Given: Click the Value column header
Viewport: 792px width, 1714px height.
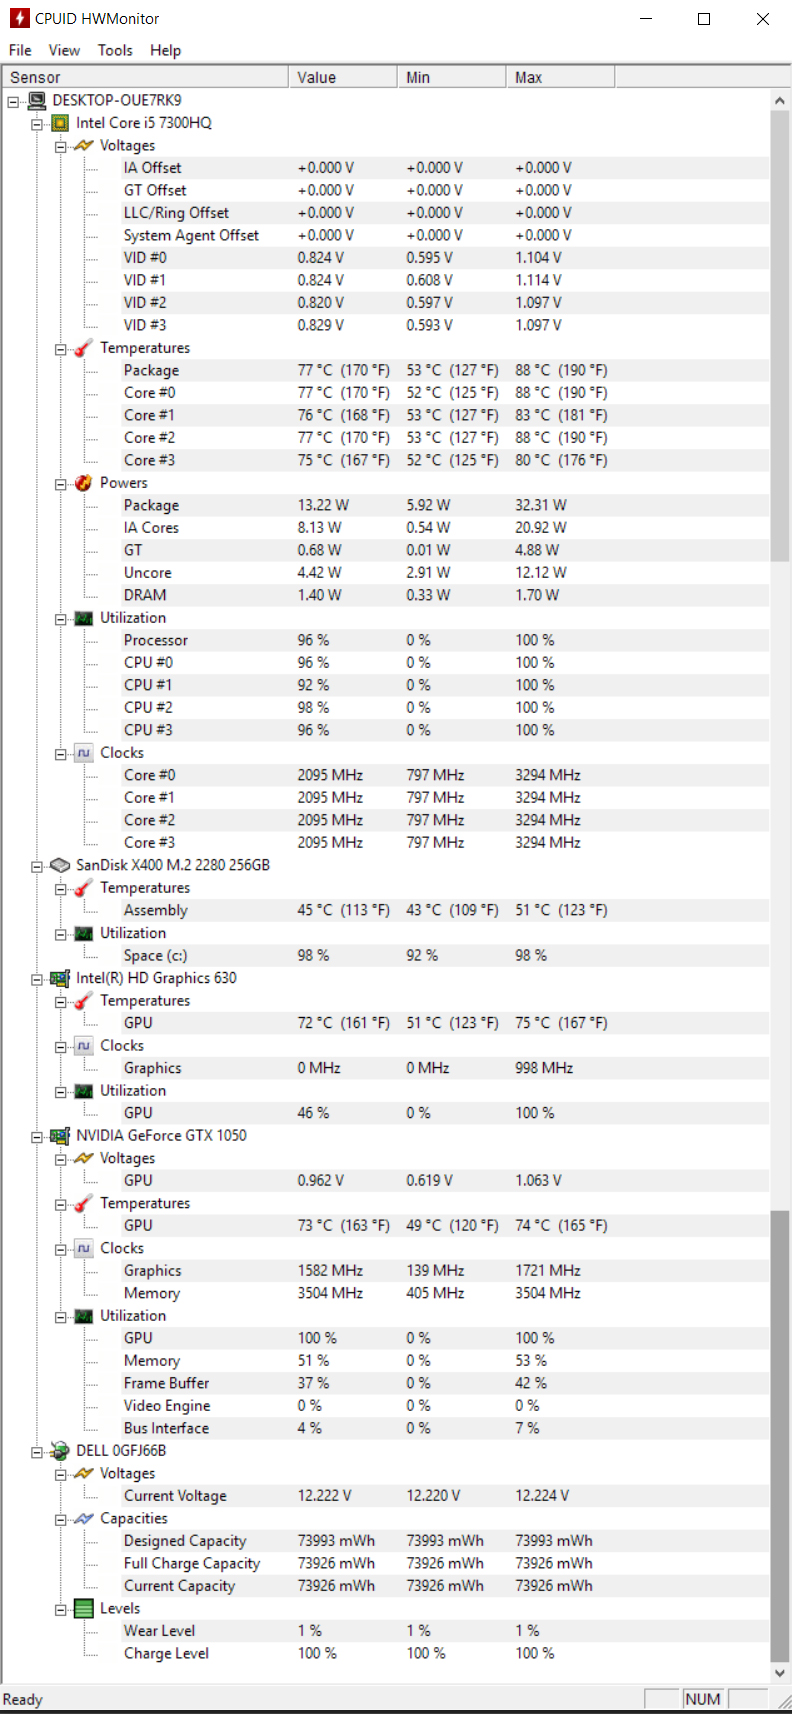Looking at the screenshot, I should [342, 77].
